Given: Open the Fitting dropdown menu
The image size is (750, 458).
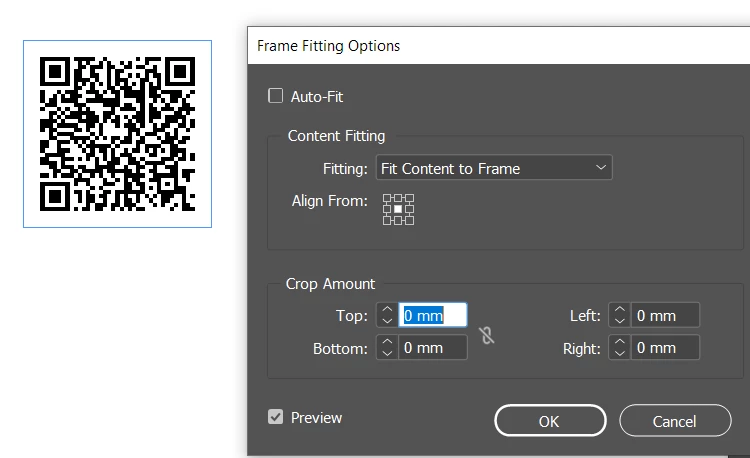Looking at the screenshot, I should coord(494,168).
